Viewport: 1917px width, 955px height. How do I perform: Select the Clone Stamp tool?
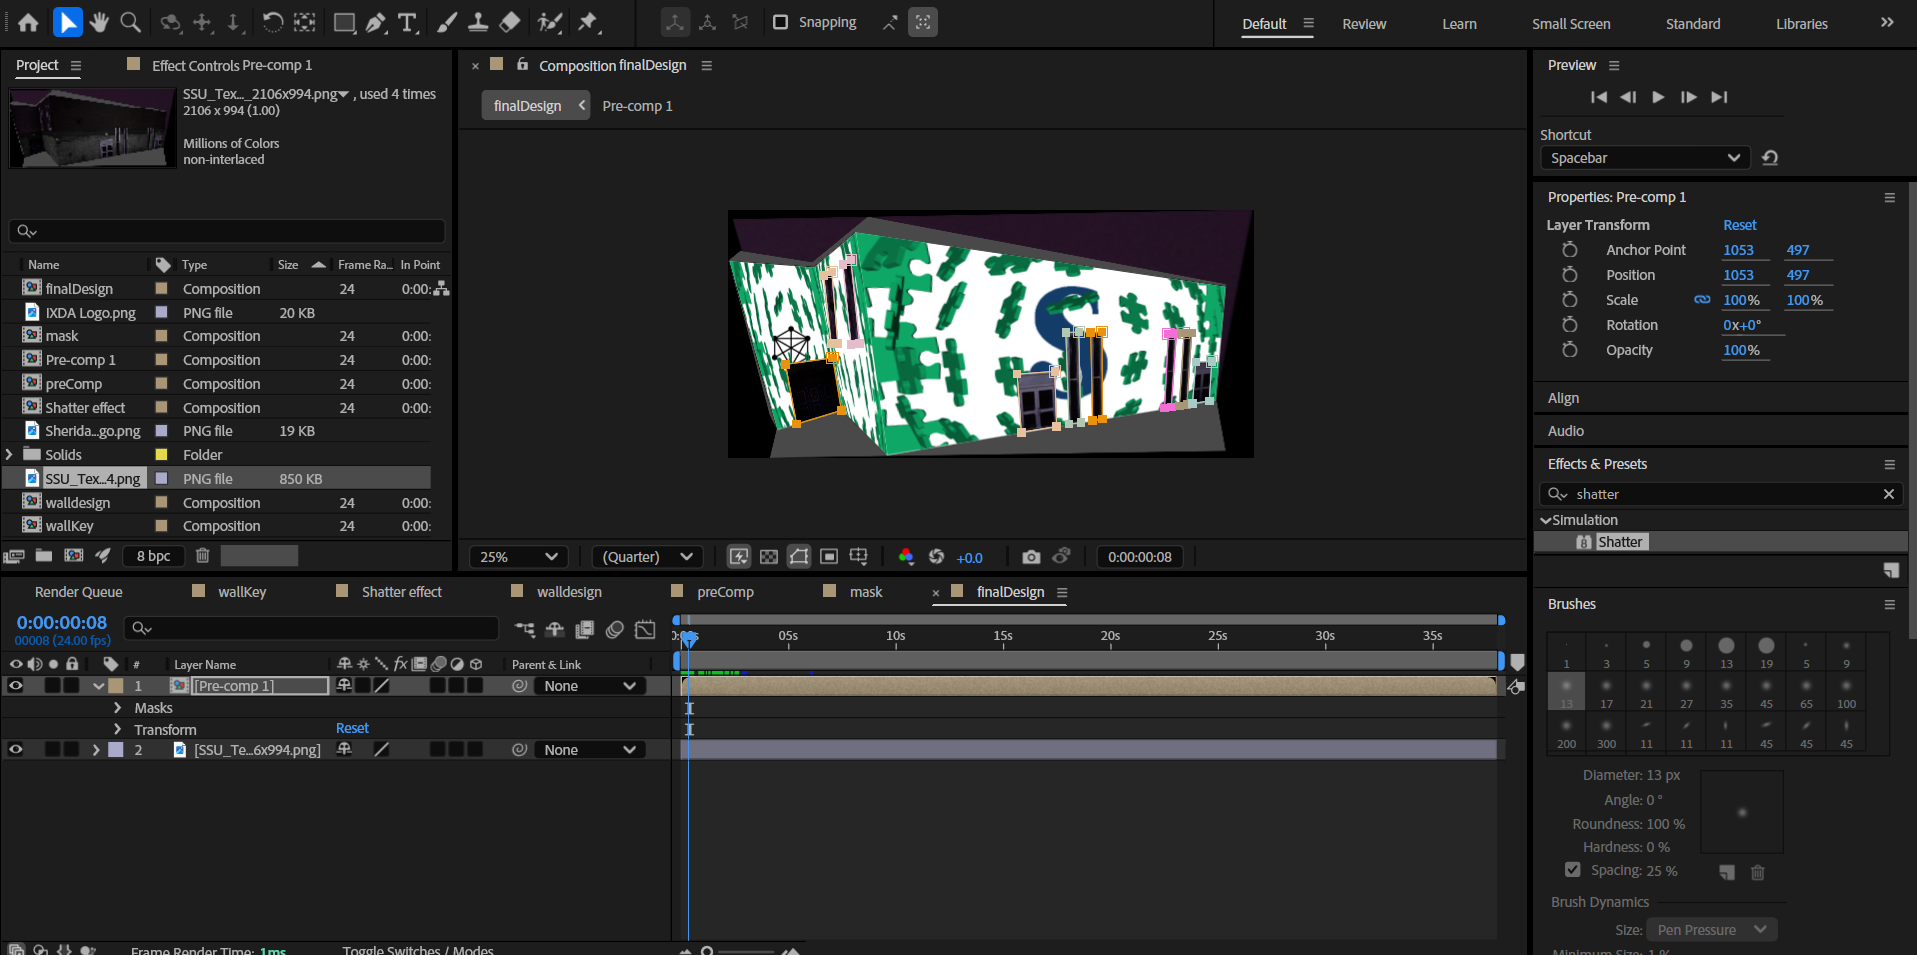480,22
